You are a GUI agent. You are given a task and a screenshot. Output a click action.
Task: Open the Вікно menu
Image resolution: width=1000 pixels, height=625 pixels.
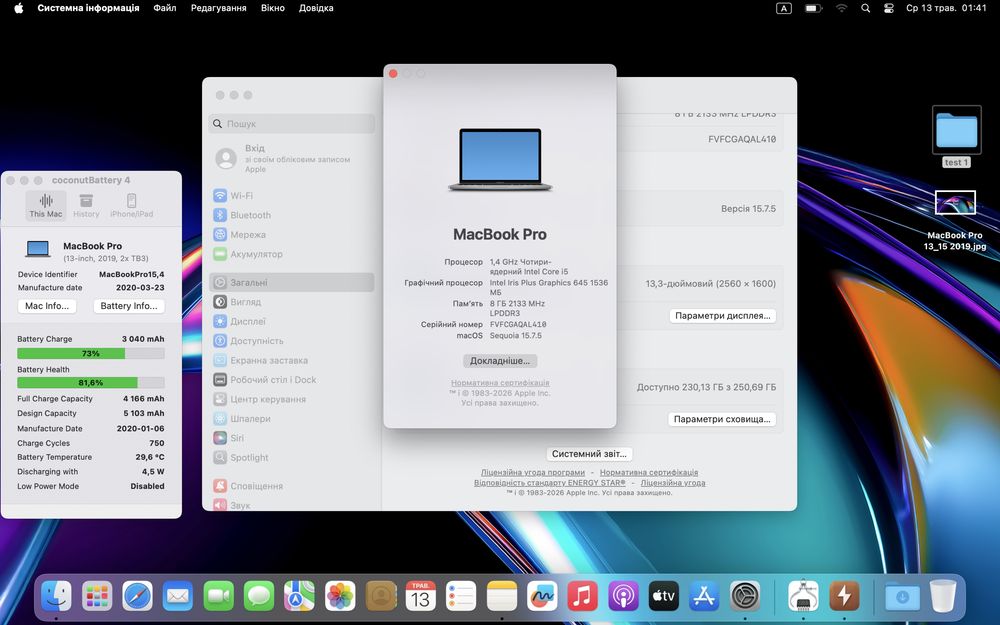[272, 8]
